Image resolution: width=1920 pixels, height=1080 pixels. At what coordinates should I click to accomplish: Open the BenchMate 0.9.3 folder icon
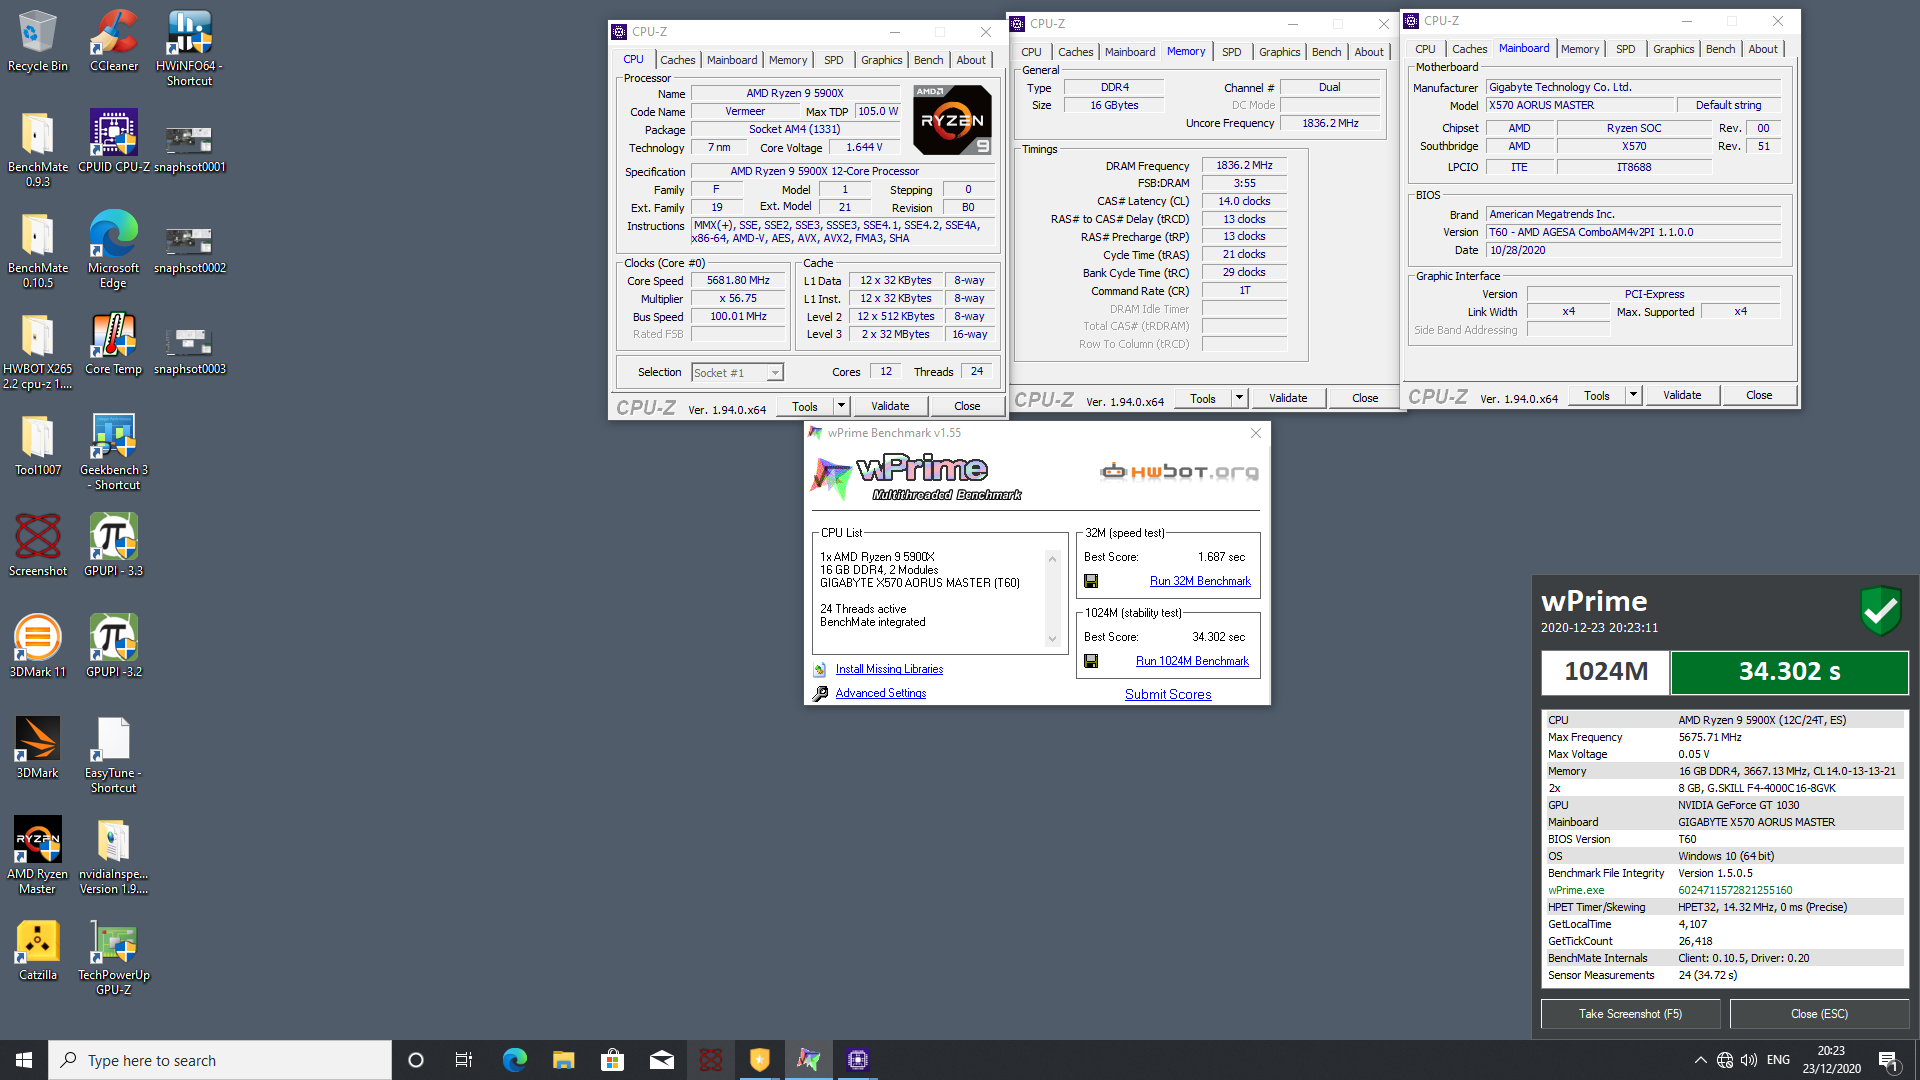pyautogui.click(x=38, y=148)
